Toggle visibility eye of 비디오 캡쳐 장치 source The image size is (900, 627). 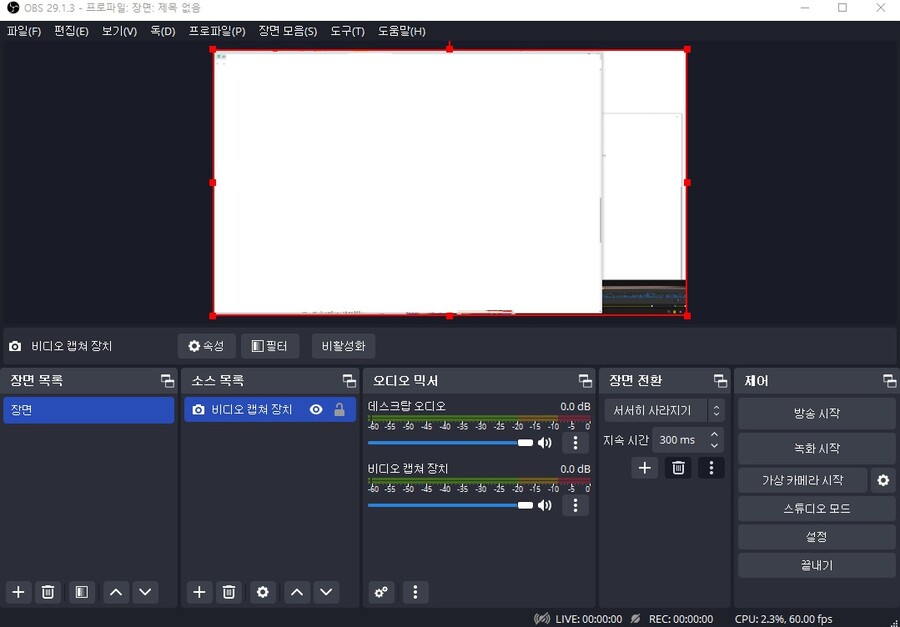316,409
